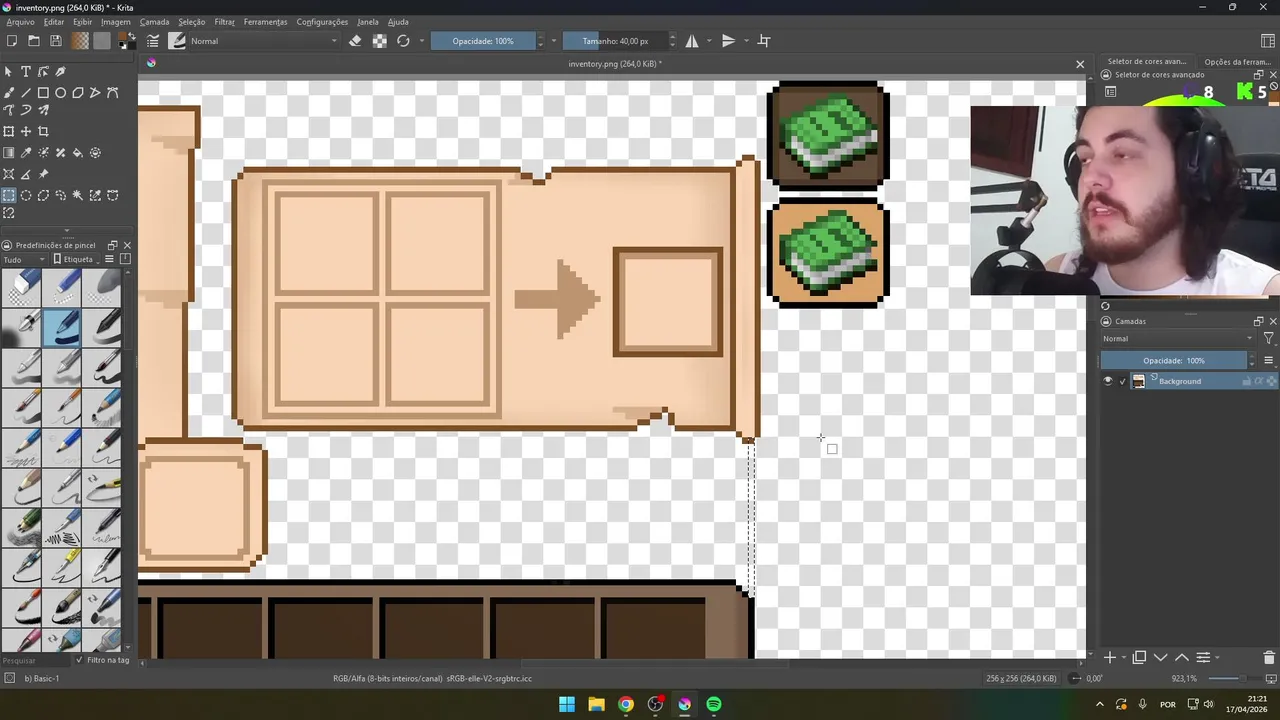The width and height of the screenshot is (1280, 720).
Task: Open the Filtrar menu
Action: [224, 22]
